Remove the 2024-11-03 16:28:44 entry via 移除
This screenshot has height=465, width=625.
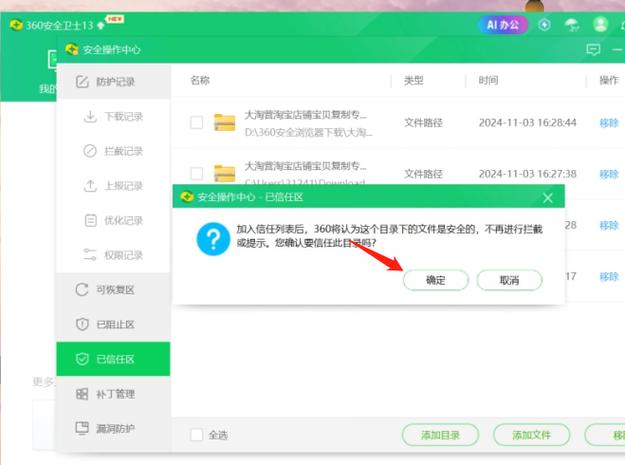609,123
